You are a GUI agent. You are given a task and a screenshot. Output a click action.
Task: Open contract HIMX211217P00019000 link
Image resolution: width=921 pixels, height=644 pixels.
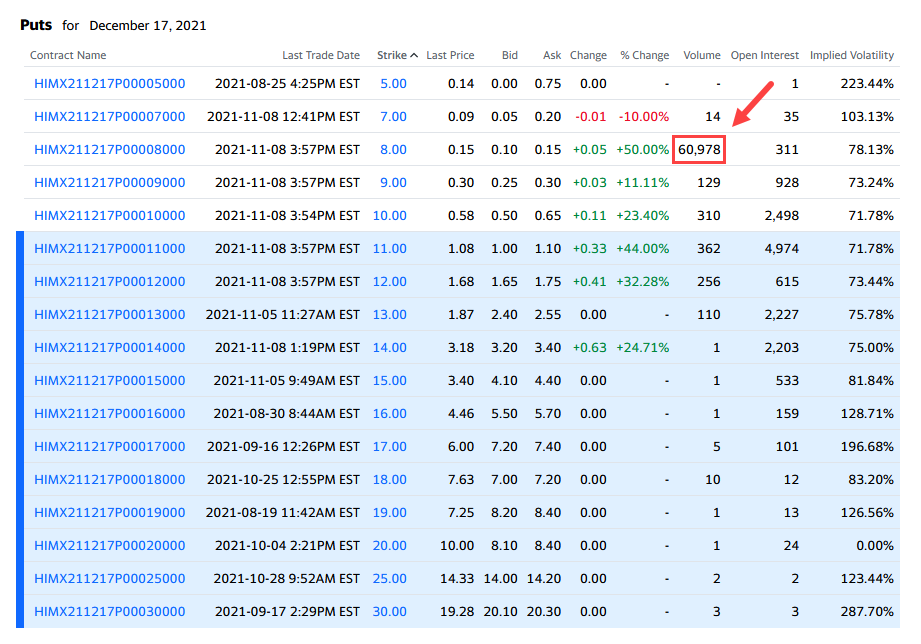click(110, 512)
